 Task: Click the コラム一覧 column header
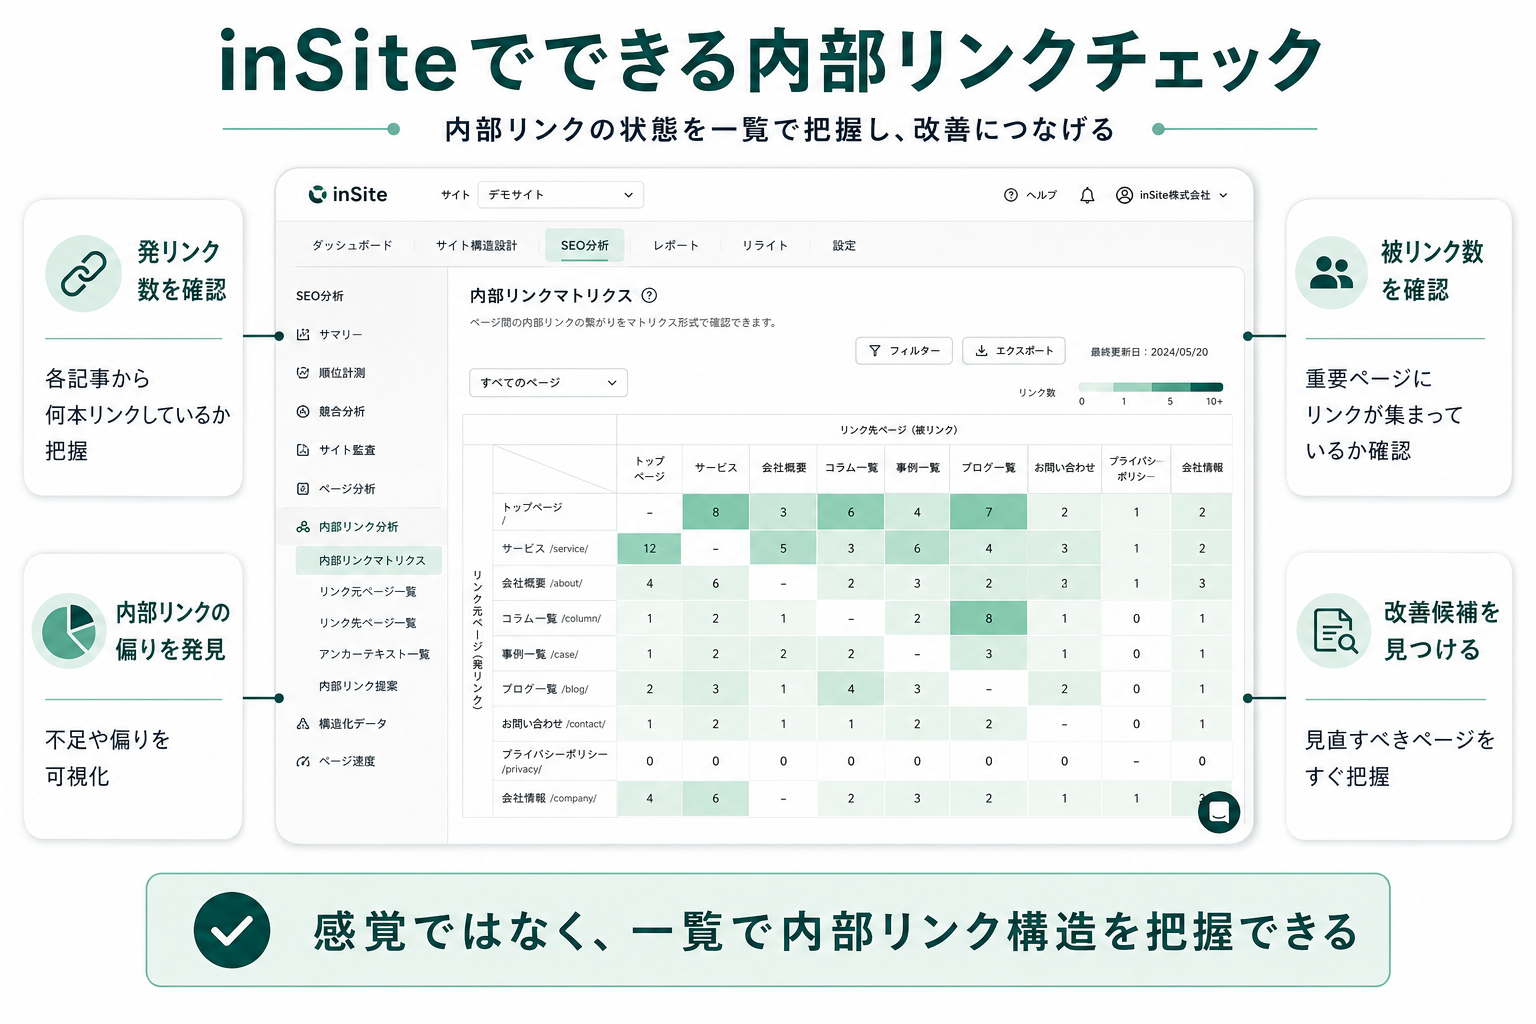pos(851,467)
